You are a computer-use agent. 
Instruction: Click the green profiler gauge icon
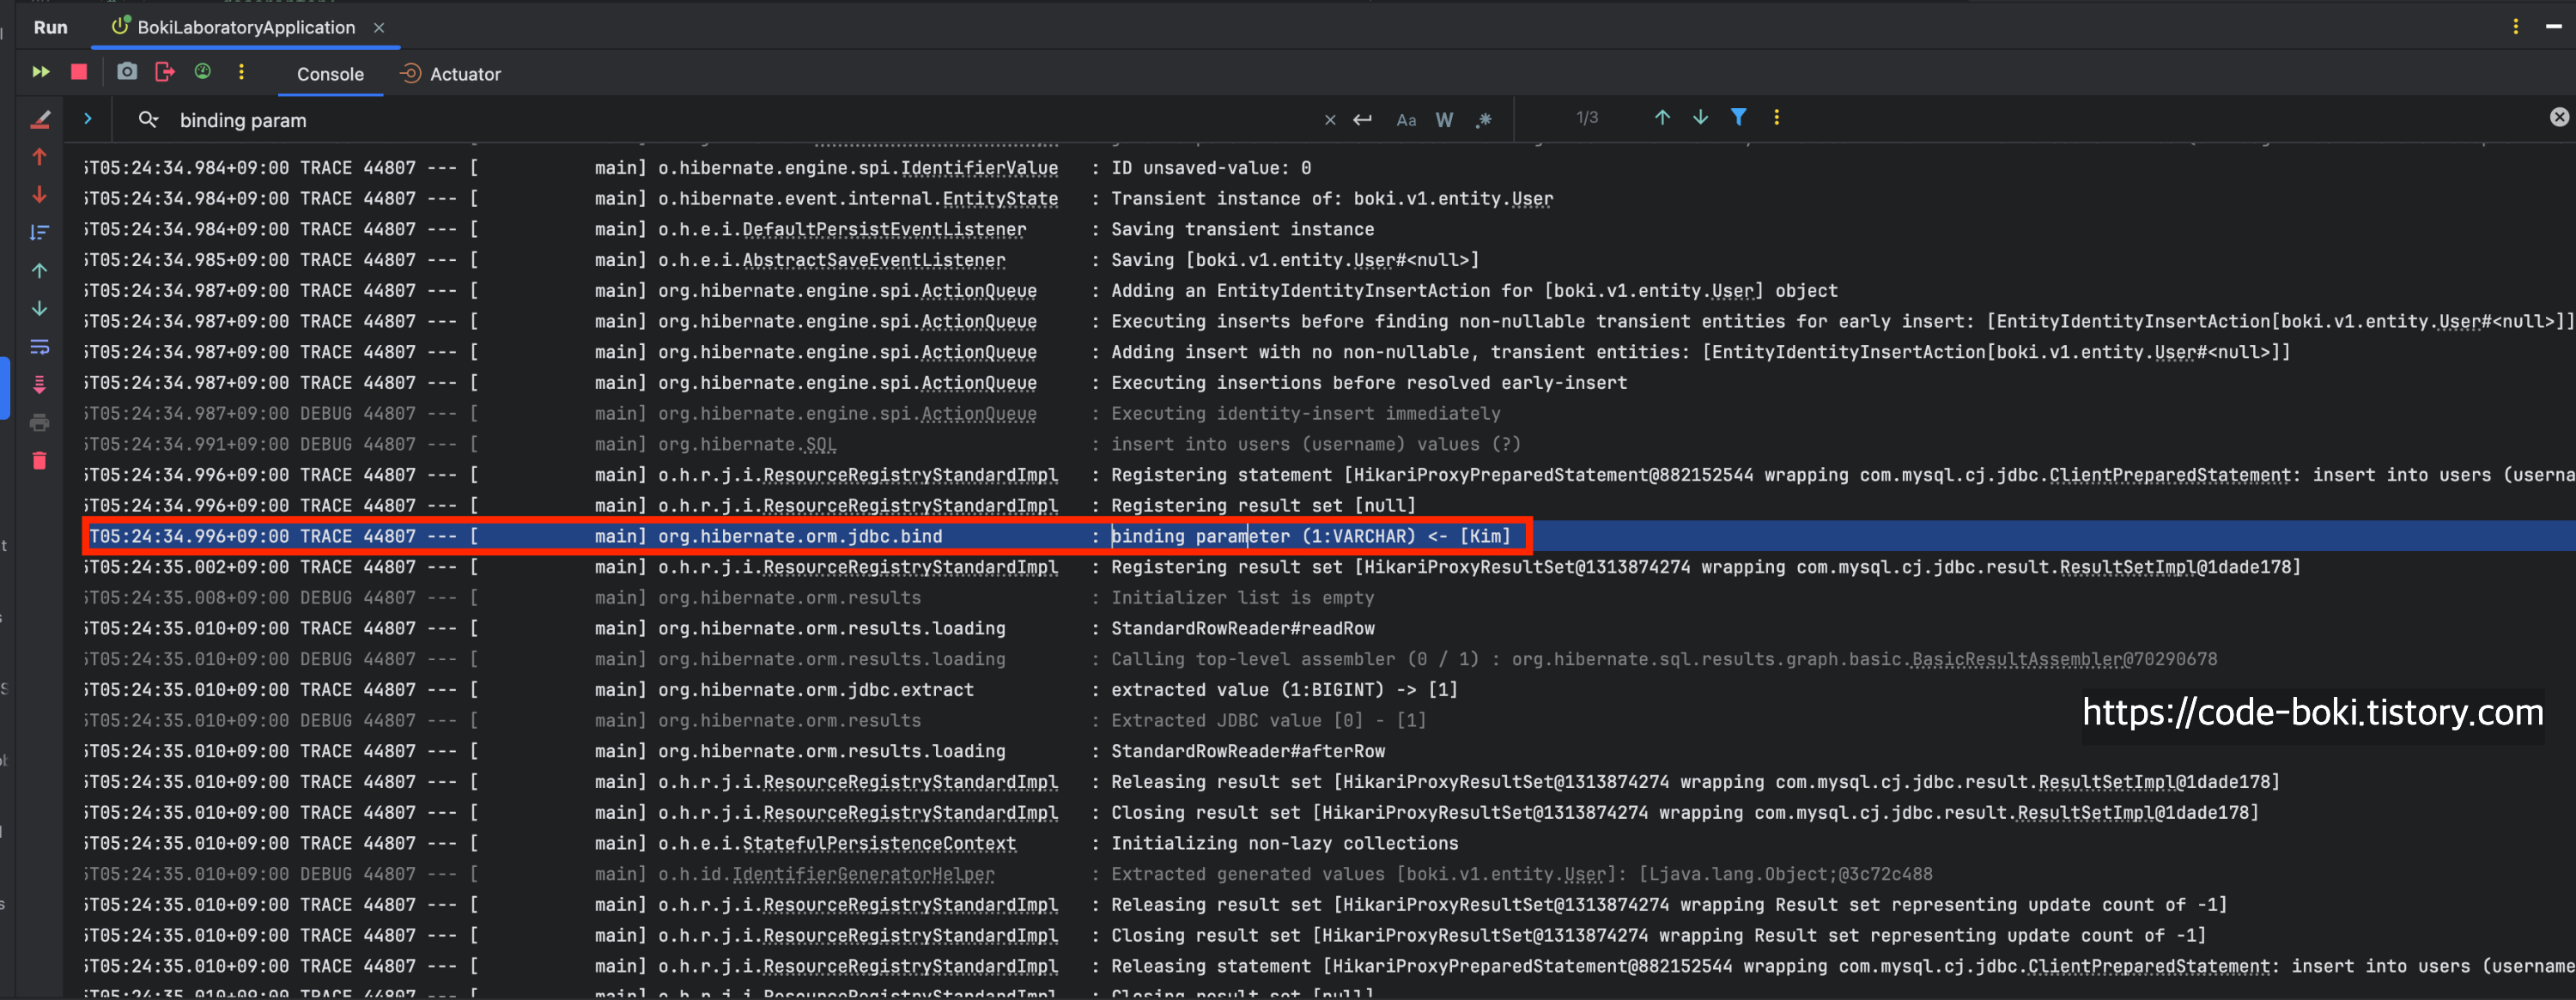coord(203,72)
